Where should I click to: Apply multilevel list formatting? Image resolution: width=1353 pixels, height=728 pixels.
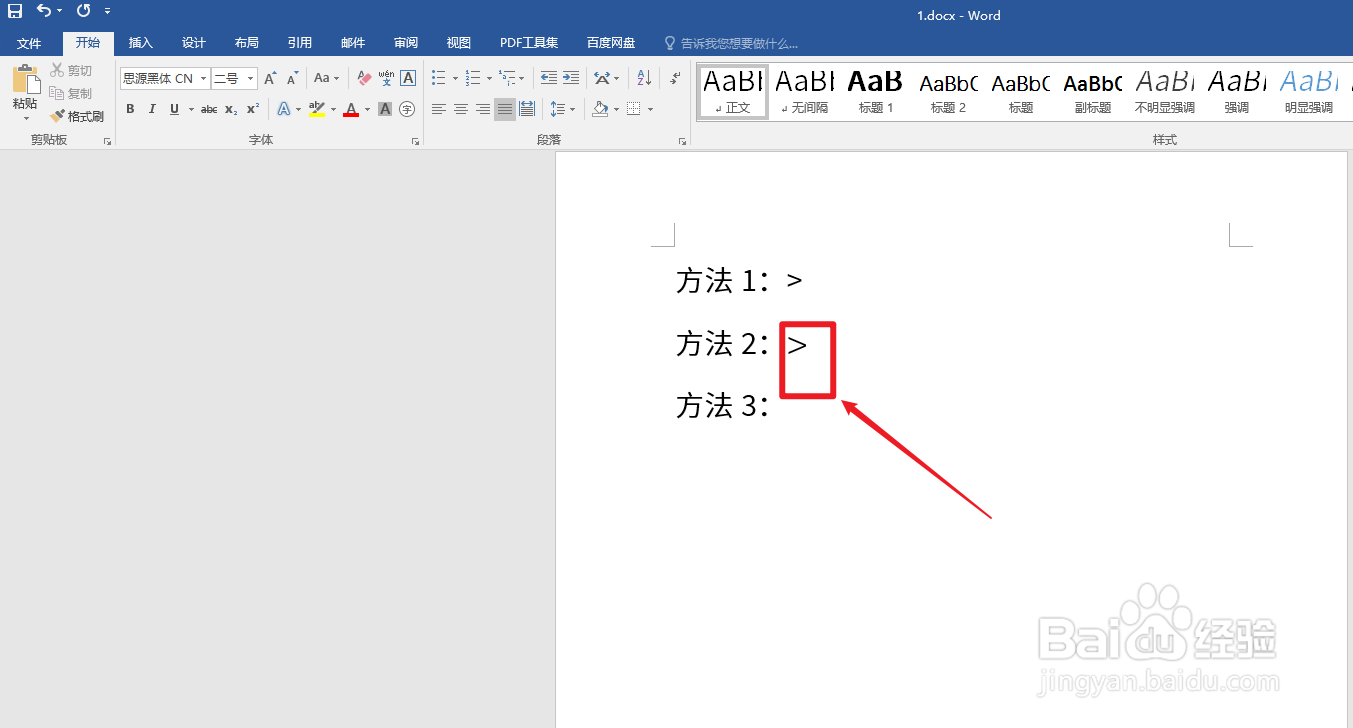tap(507, 78)
